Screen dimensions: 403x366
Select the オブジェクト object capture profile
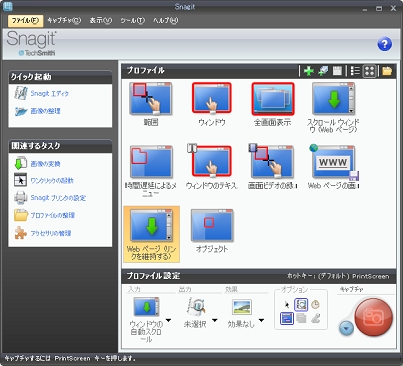212,231
